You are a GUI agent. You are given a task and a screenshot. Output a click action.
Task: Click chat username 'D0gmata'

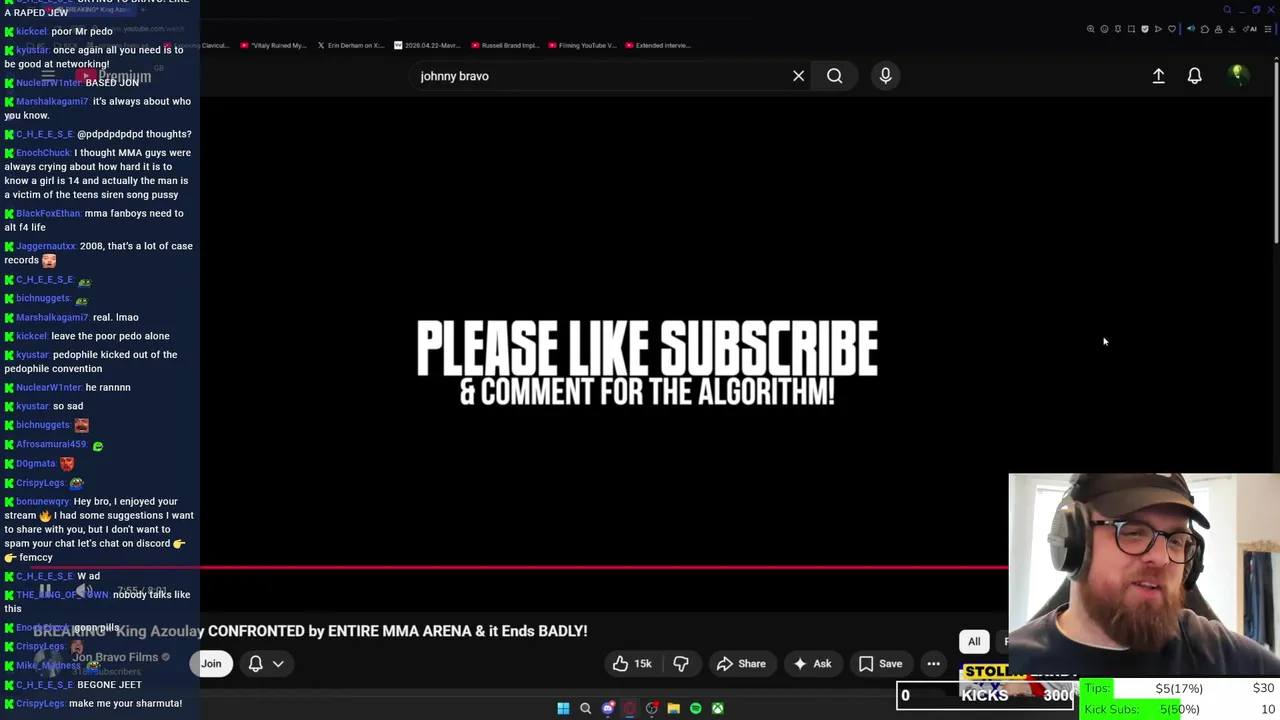point(36,463)
